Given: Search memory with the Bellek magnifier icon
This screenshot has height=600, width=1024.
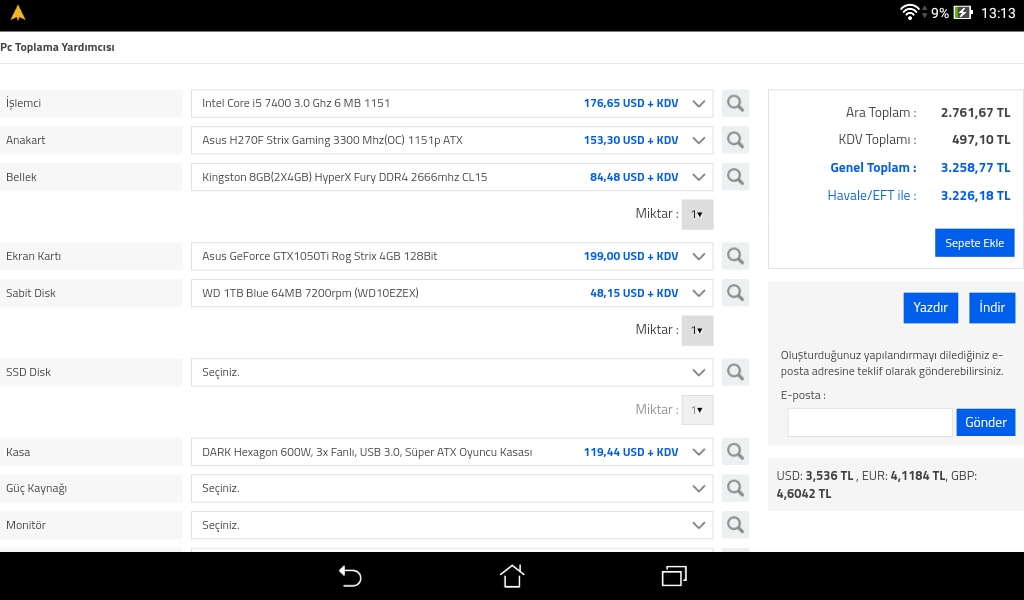Looking at the screenshot, I should pyautogui.click(x=735, y=177).
